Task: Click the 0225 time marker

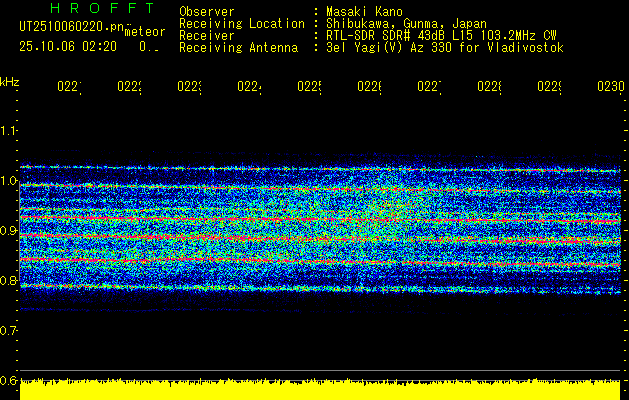Action: point(310,86)
